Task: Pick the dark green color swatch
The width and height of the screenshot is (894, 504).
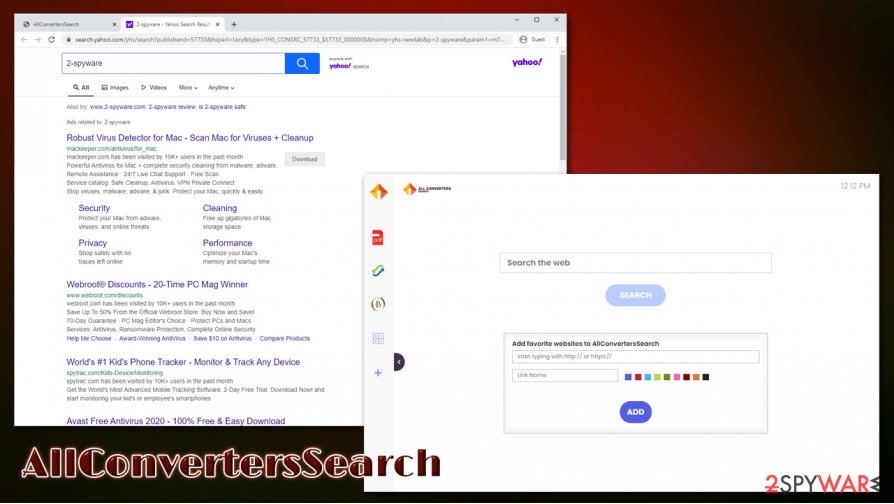Action: pos(667,377)
